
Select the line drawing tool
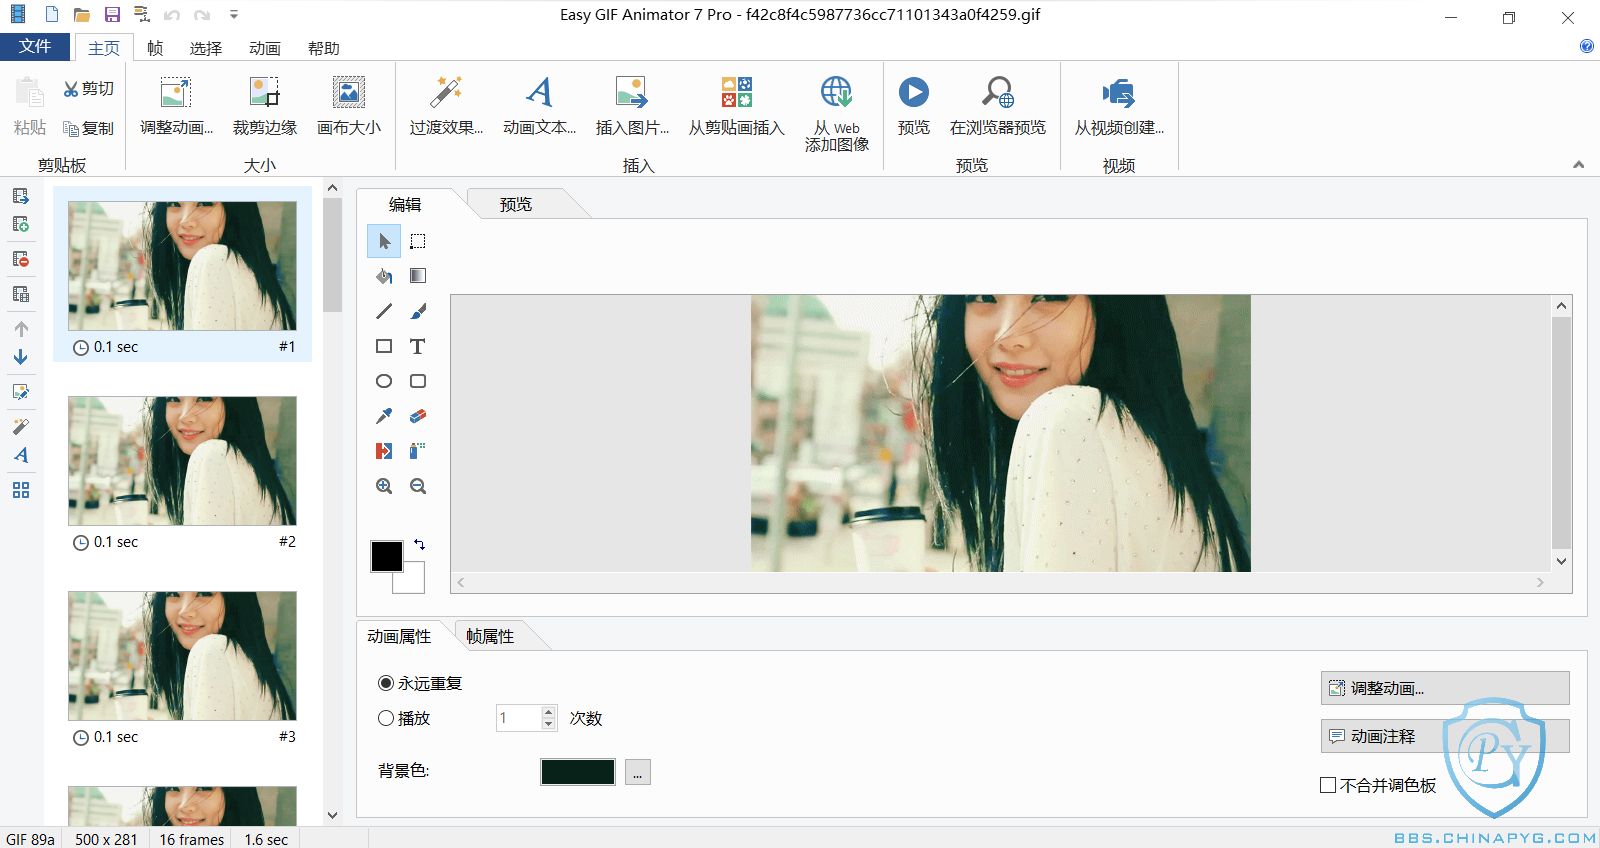click(384, 311)
